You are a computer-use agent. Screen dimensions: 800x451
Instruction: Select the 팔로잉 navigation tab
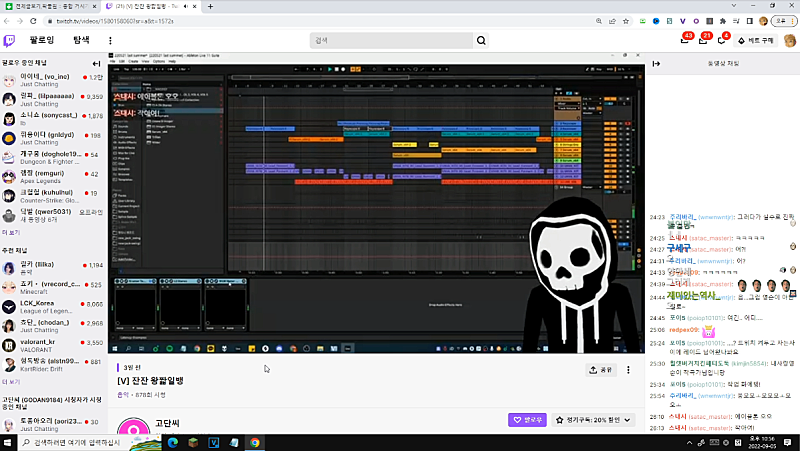click(x=43, y=41)
